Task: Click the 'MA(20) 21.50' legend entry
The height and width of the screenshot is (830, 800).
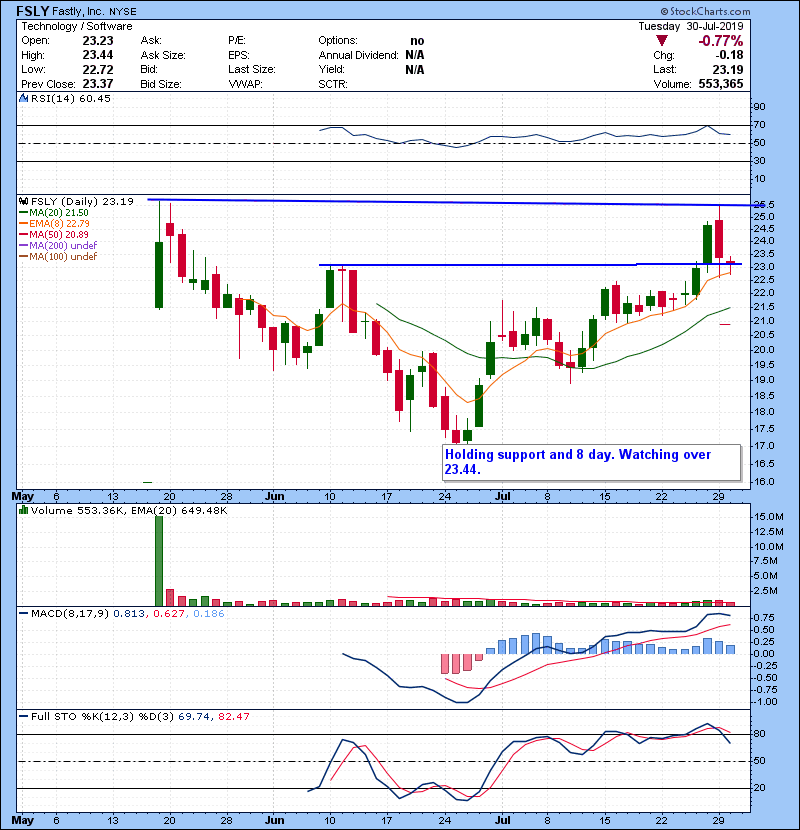Action: click(59, 213)
